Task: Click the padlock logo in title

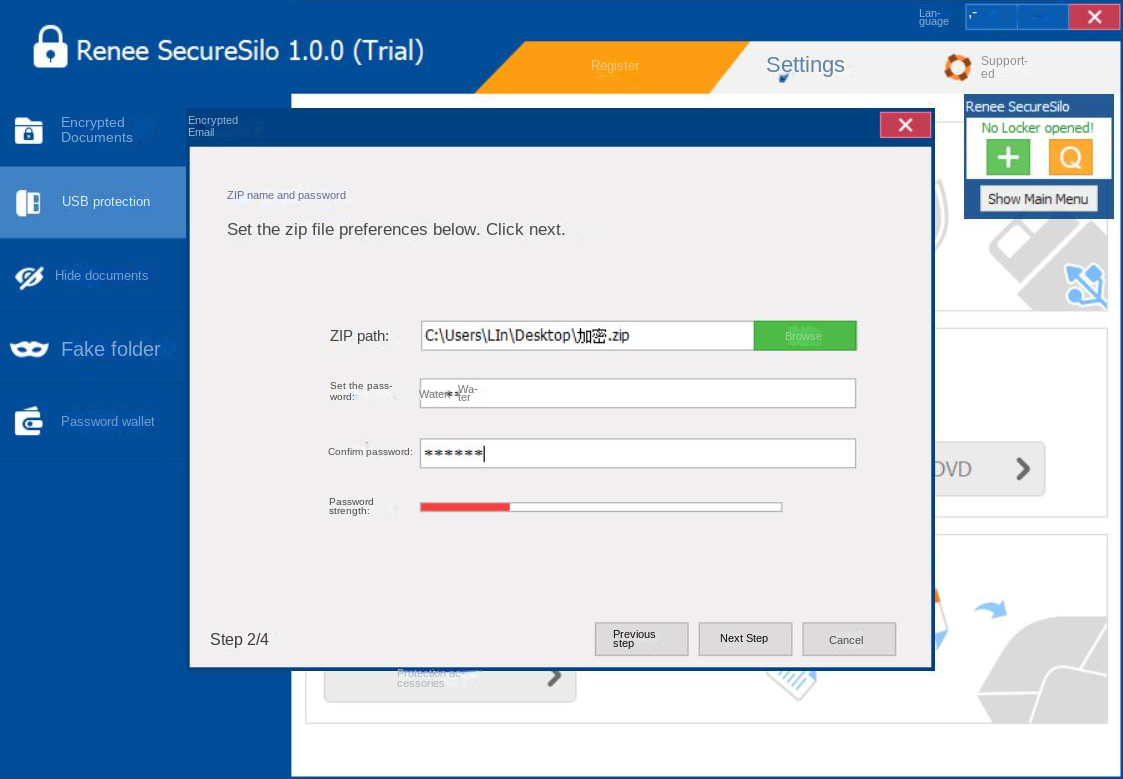Action: 50,47
